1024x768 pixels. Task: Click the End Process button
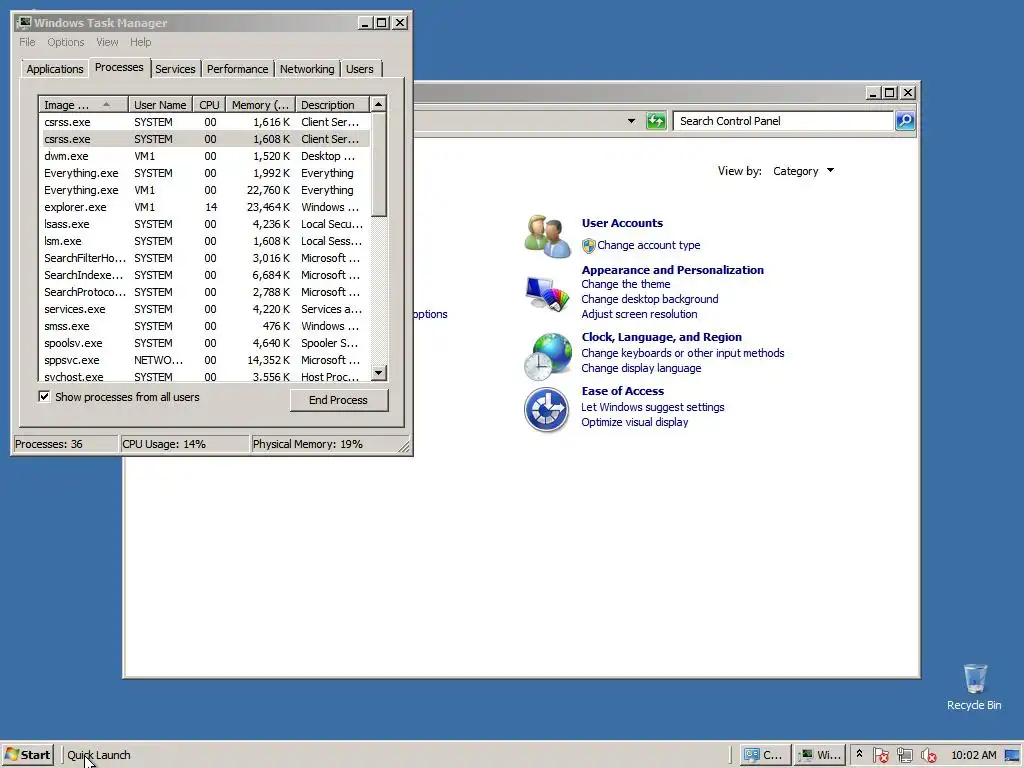tap(338, 400)
